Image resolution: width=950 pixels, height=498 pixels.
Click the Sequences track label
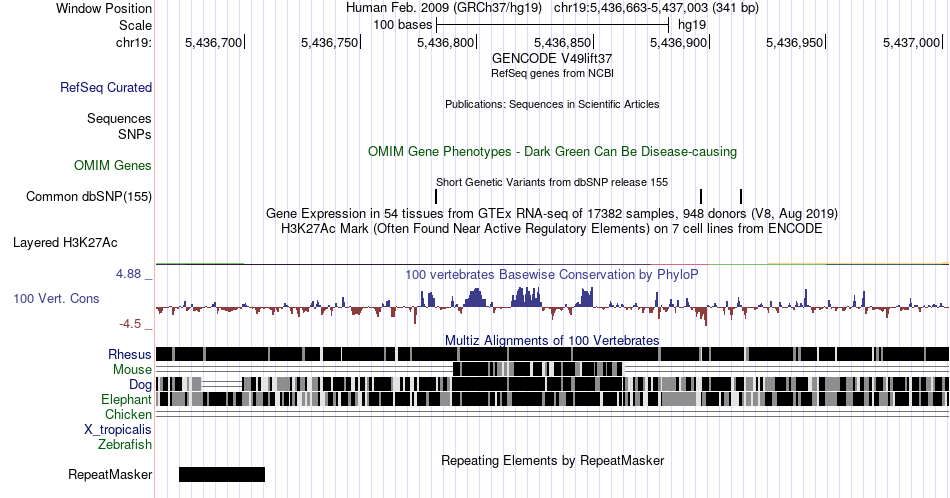(119, 118)
